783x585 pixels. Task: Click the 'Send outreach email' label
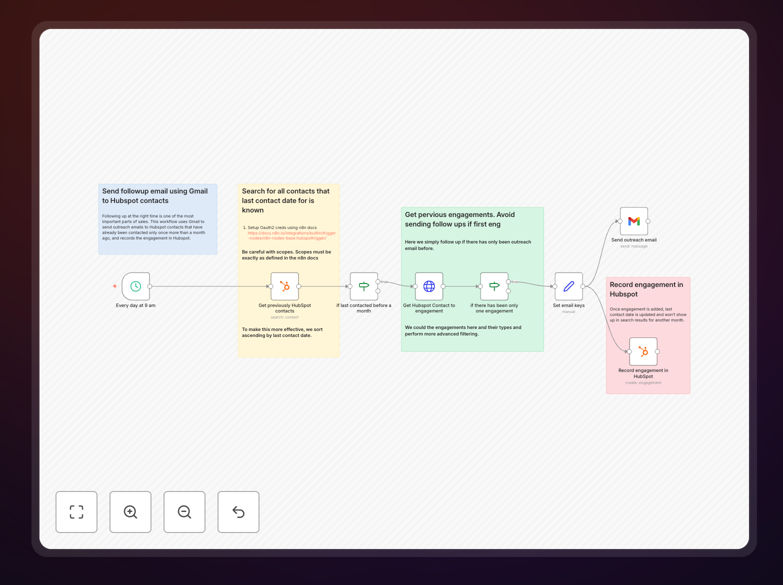click(x=634, y=240)
